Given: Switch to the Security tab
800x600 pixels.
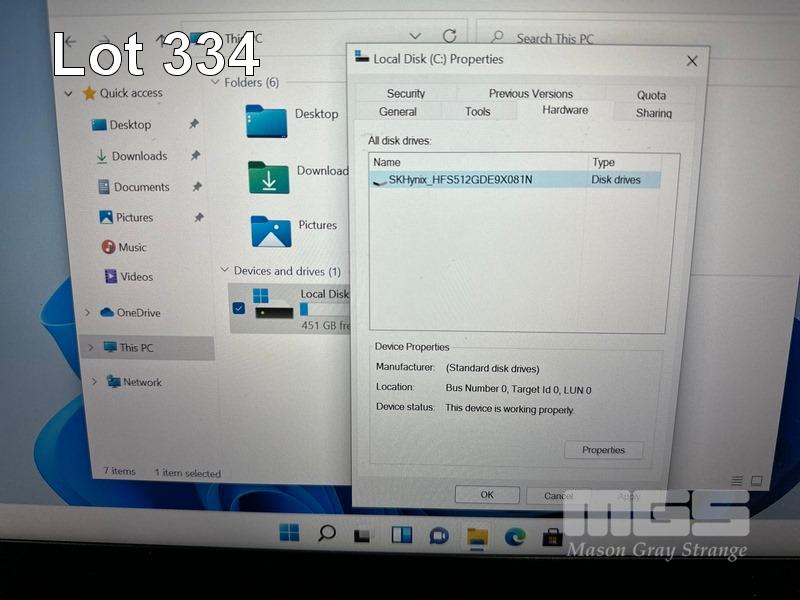Looking at the screenshot, I should [406, 93].
